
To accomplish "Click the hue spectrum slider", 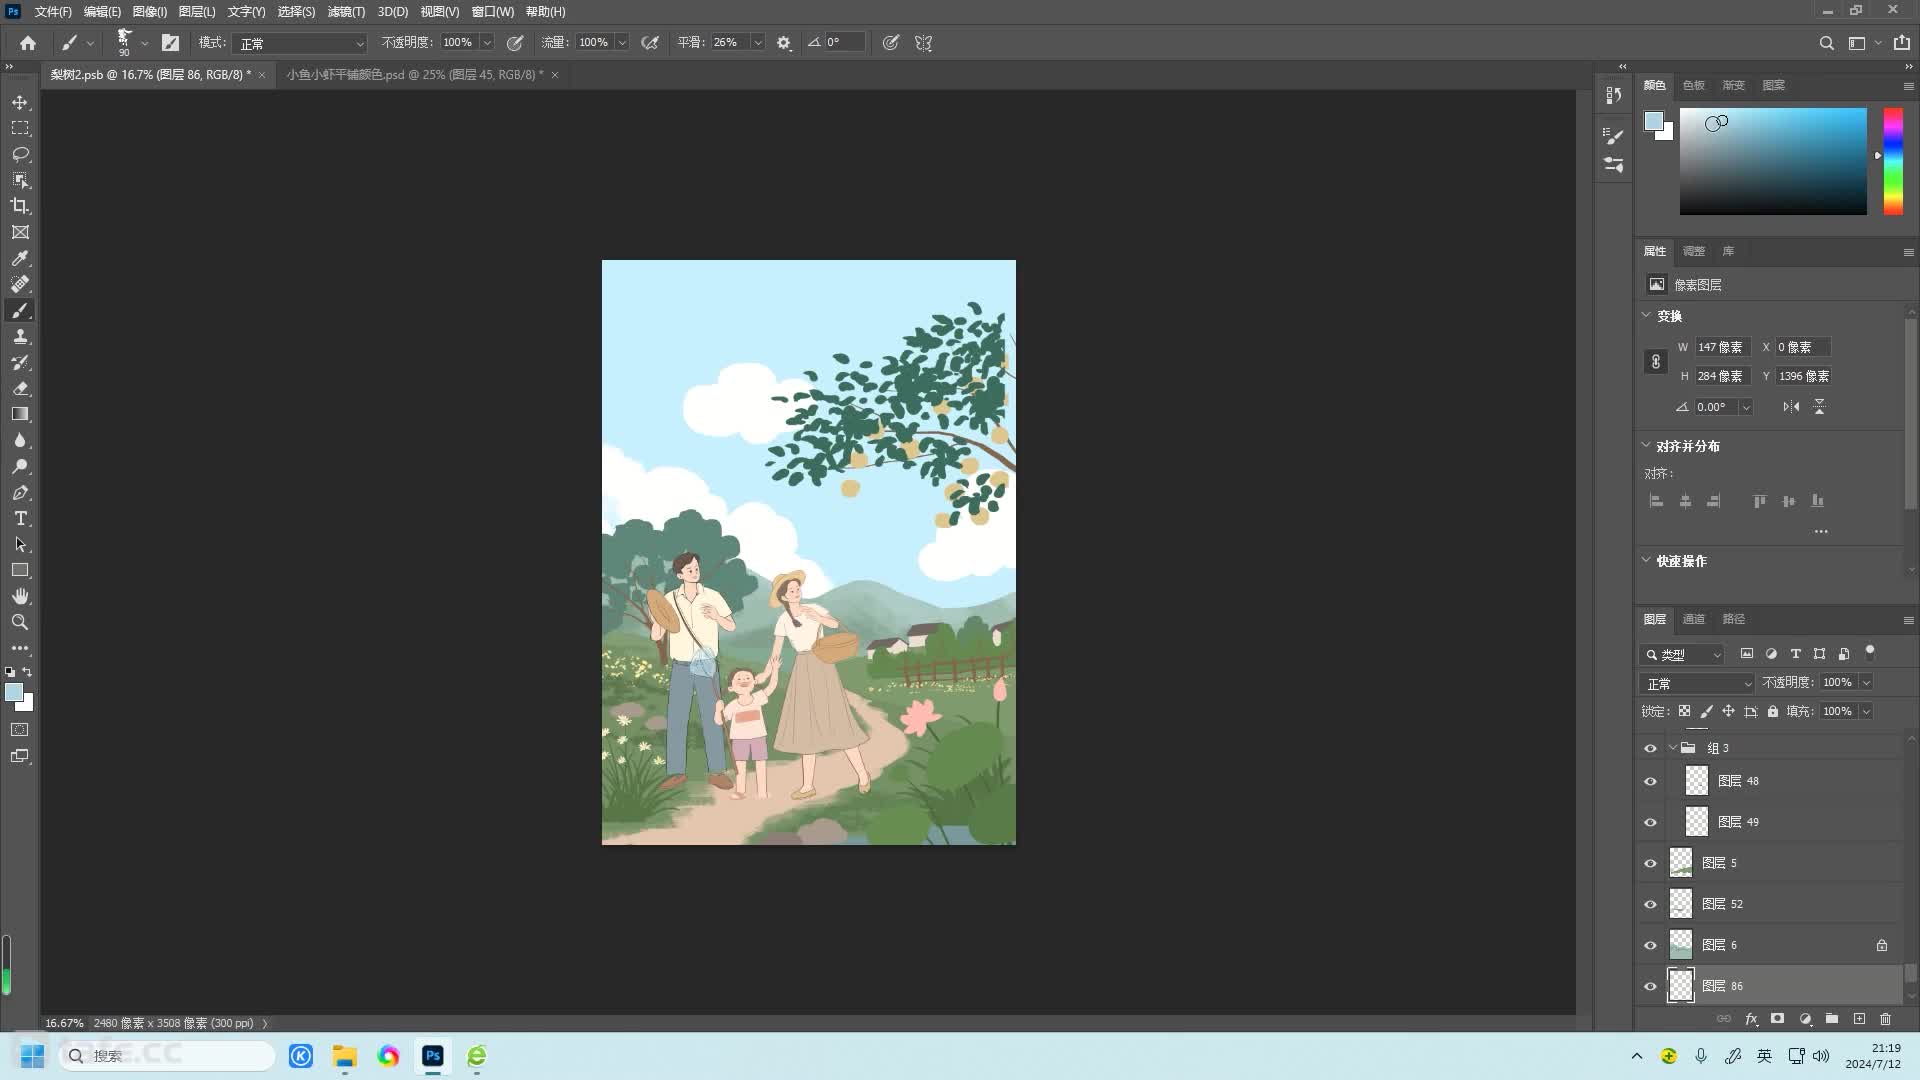I will click(1893, 161).
